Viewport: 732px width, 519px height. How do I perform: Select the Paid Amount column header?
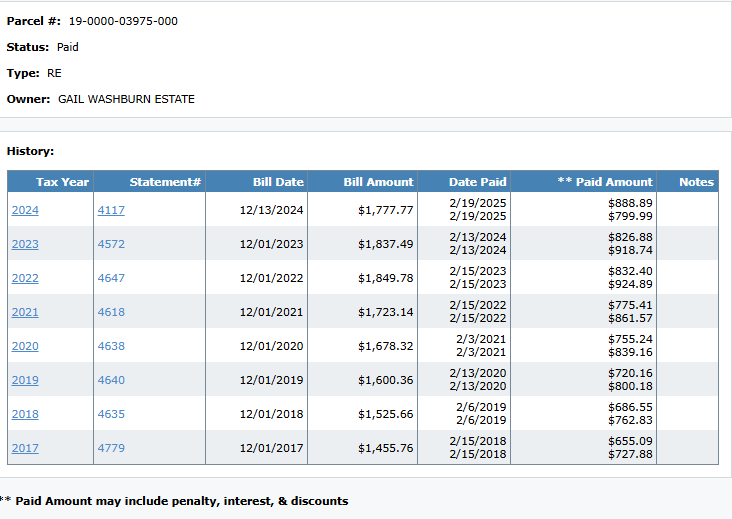point(604,182)
